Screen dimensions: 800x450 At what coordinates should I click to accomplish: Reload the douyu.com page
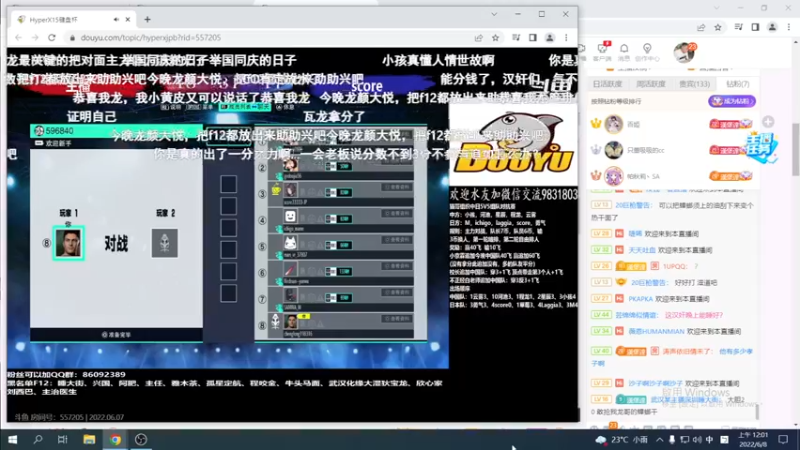(52, 38)
